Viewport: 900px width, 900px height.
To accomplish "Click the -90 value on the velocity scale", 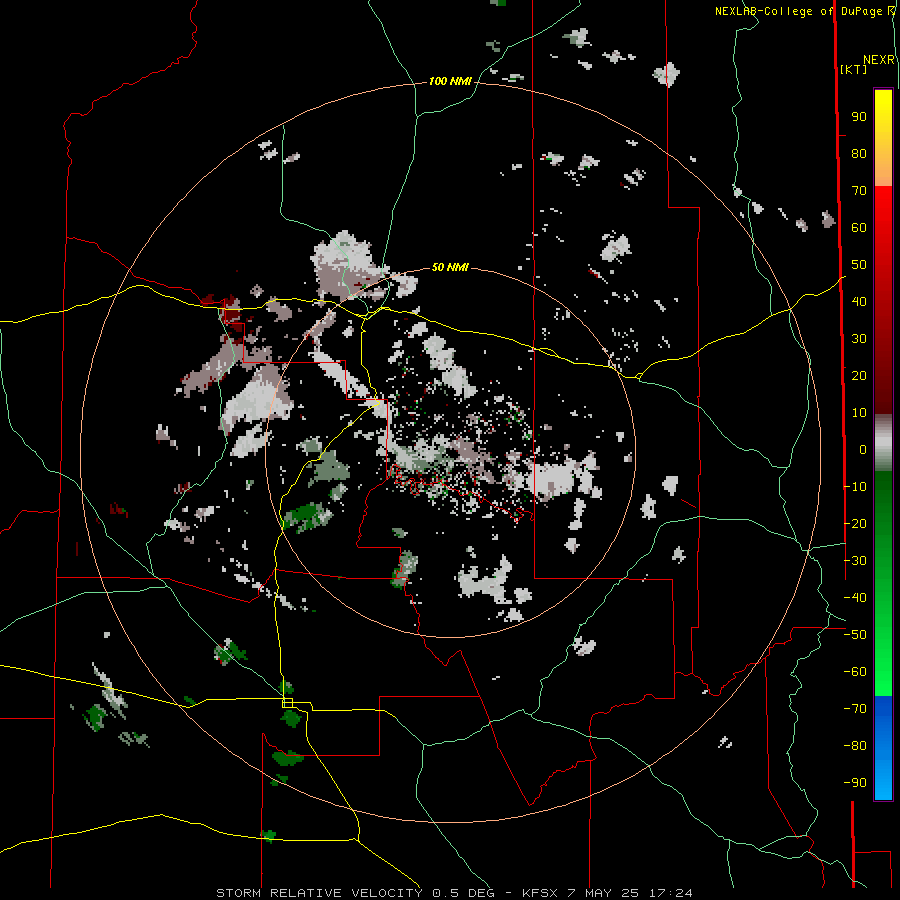I will (855, 783).
